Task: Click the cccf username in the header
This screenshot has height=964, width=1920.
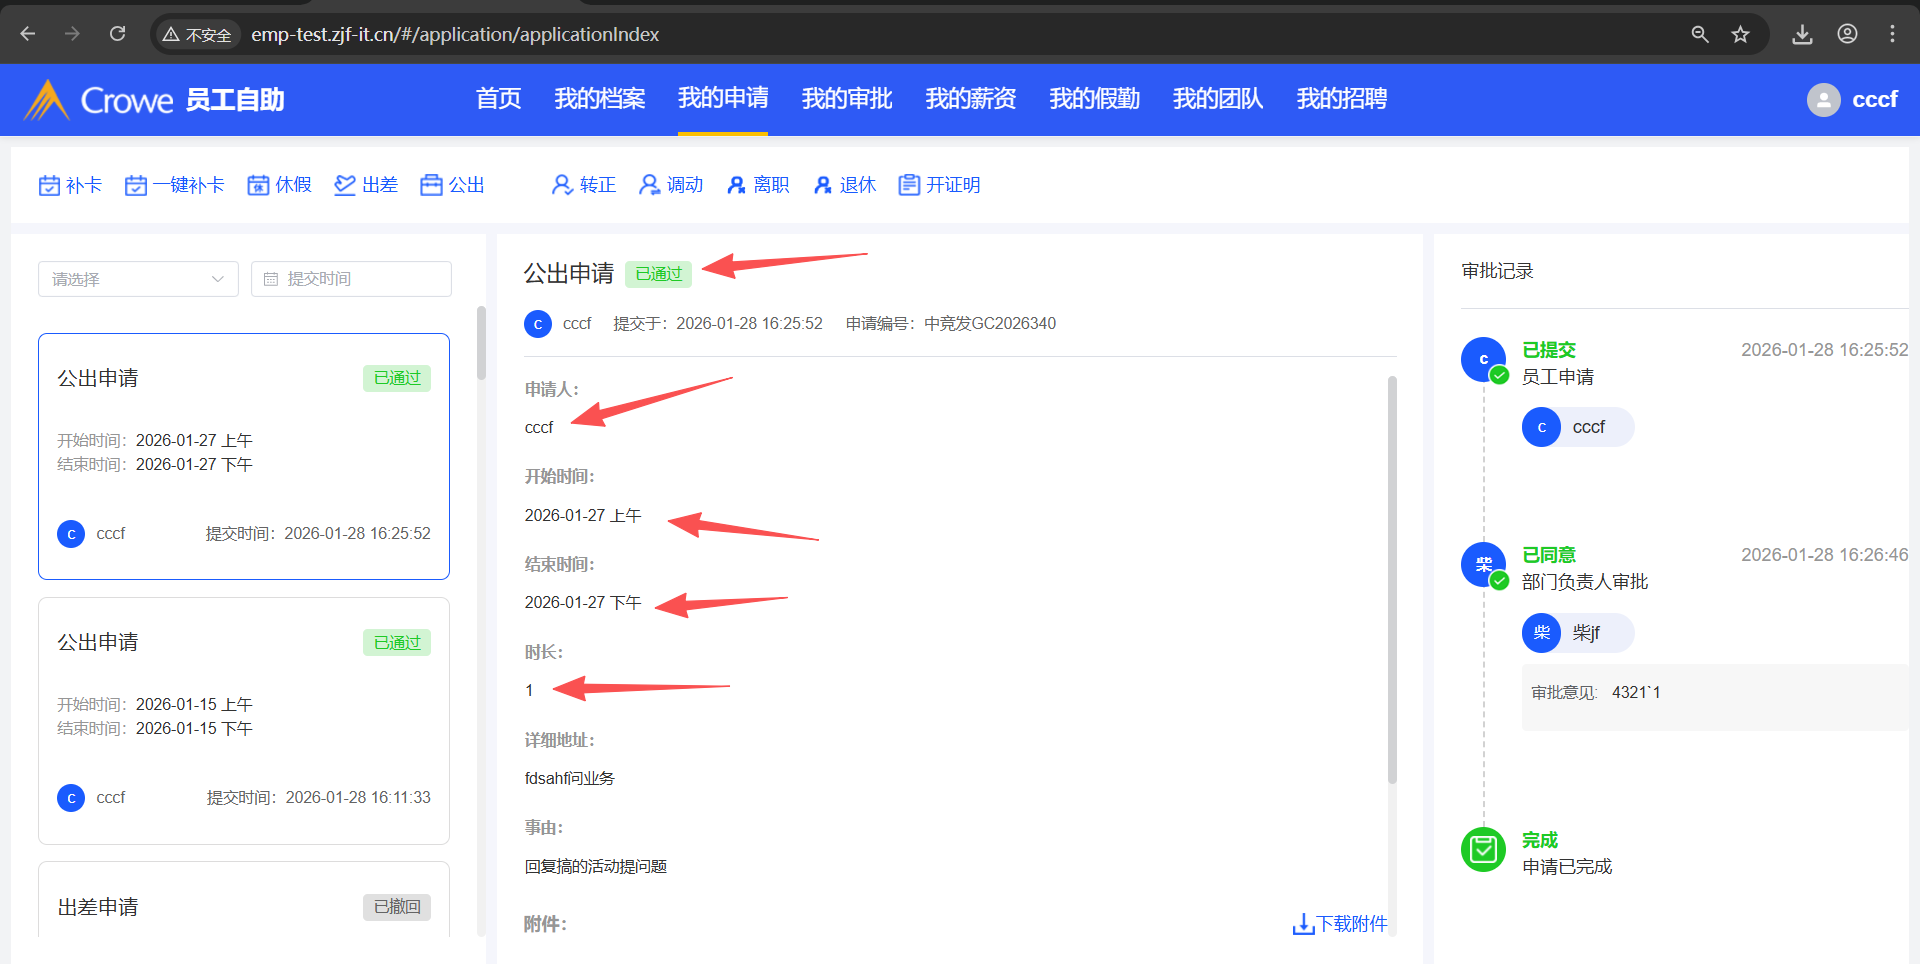Action: [x=1875, y=99]
